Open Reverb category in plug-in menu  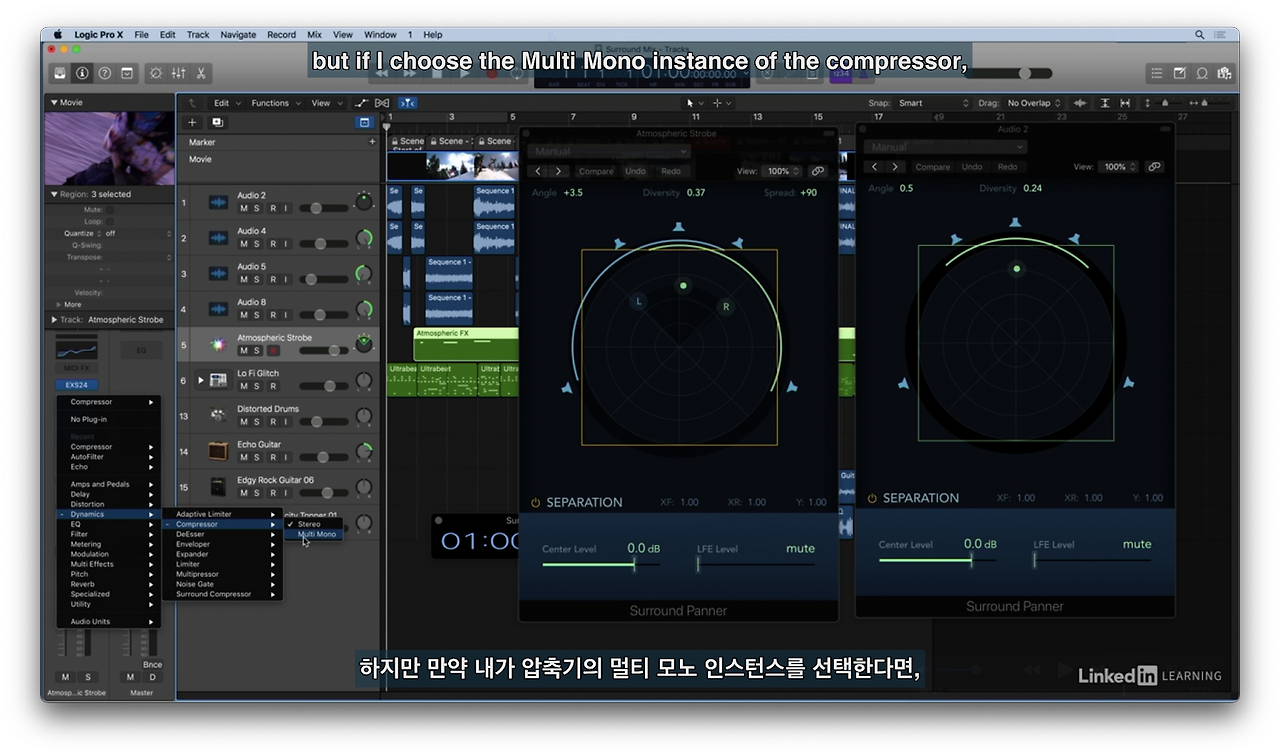[x=108, y=584]
